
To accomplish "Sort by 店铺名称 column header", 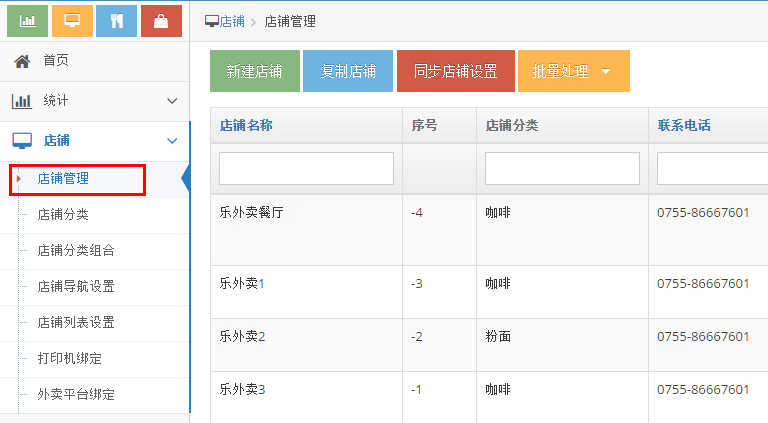I will point(246,125).
